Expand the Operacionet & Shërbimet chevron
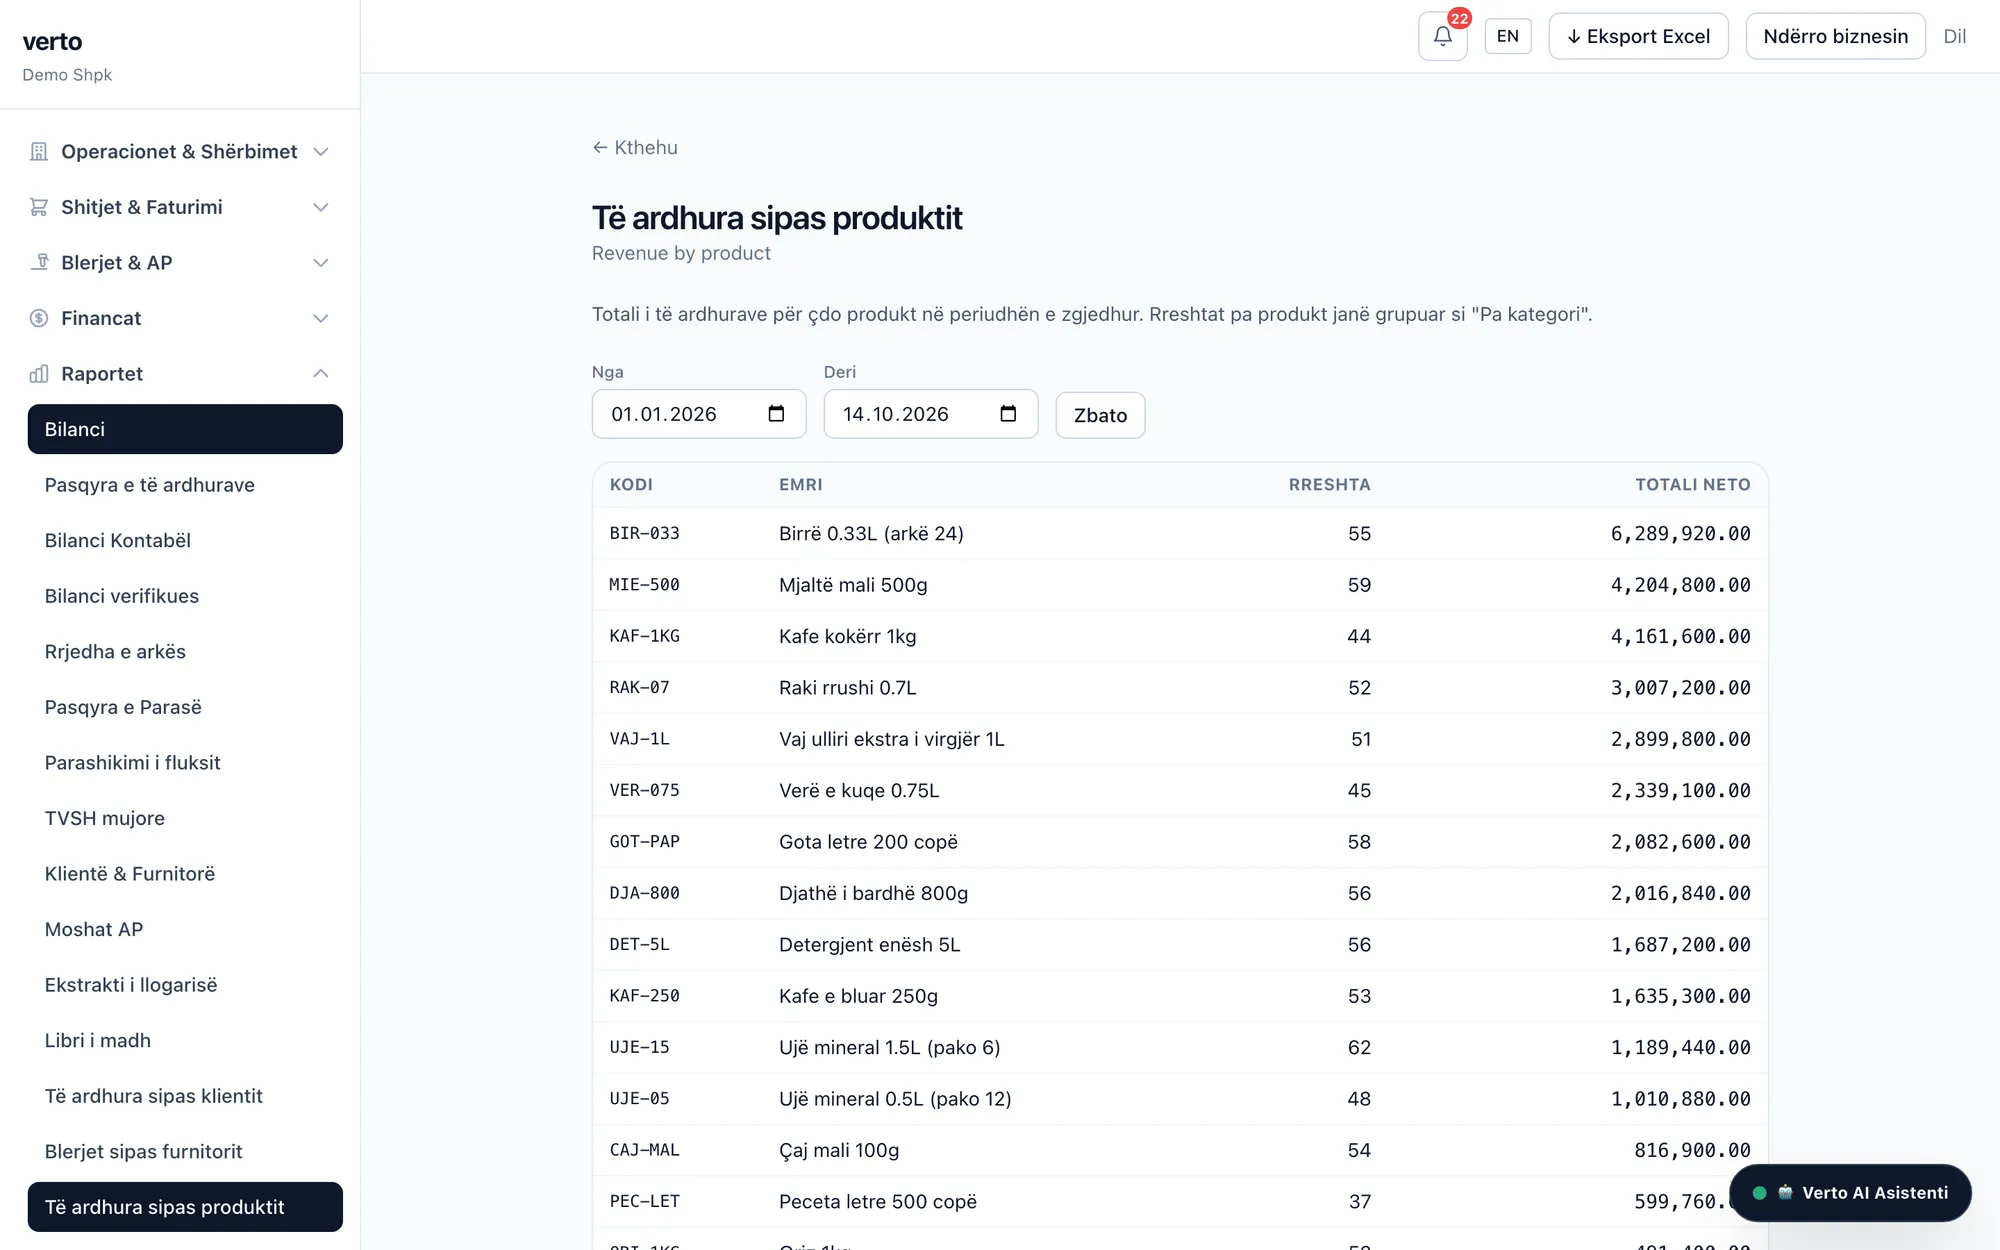The width and height of the screenshot is (2000, 1250). click(x=321, y=152)
